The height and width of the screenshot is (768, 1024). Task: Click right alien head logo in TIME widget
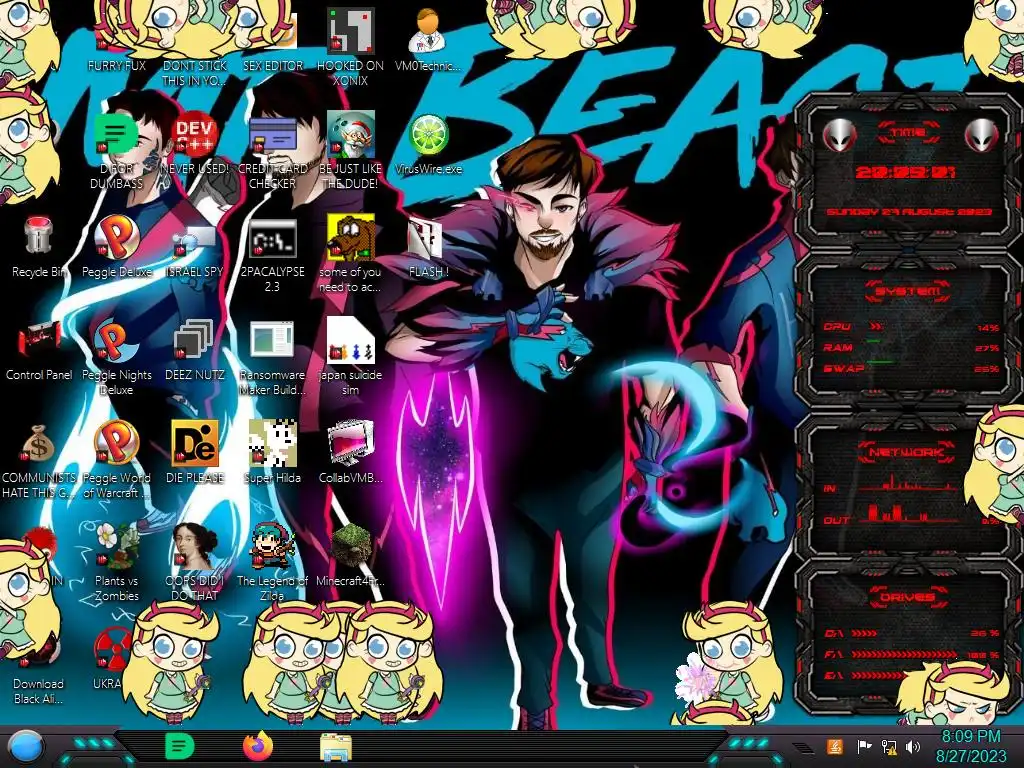(x=981, y=136)
